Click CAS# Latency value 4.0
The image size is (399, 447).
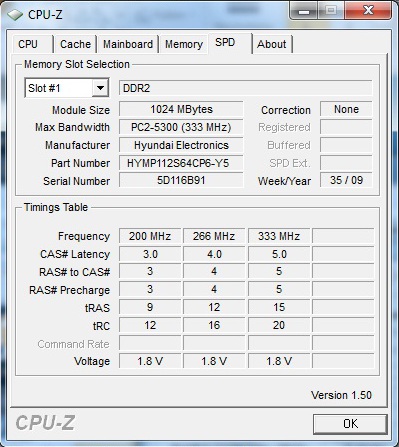pyautogui.click(x=214, y=254)
